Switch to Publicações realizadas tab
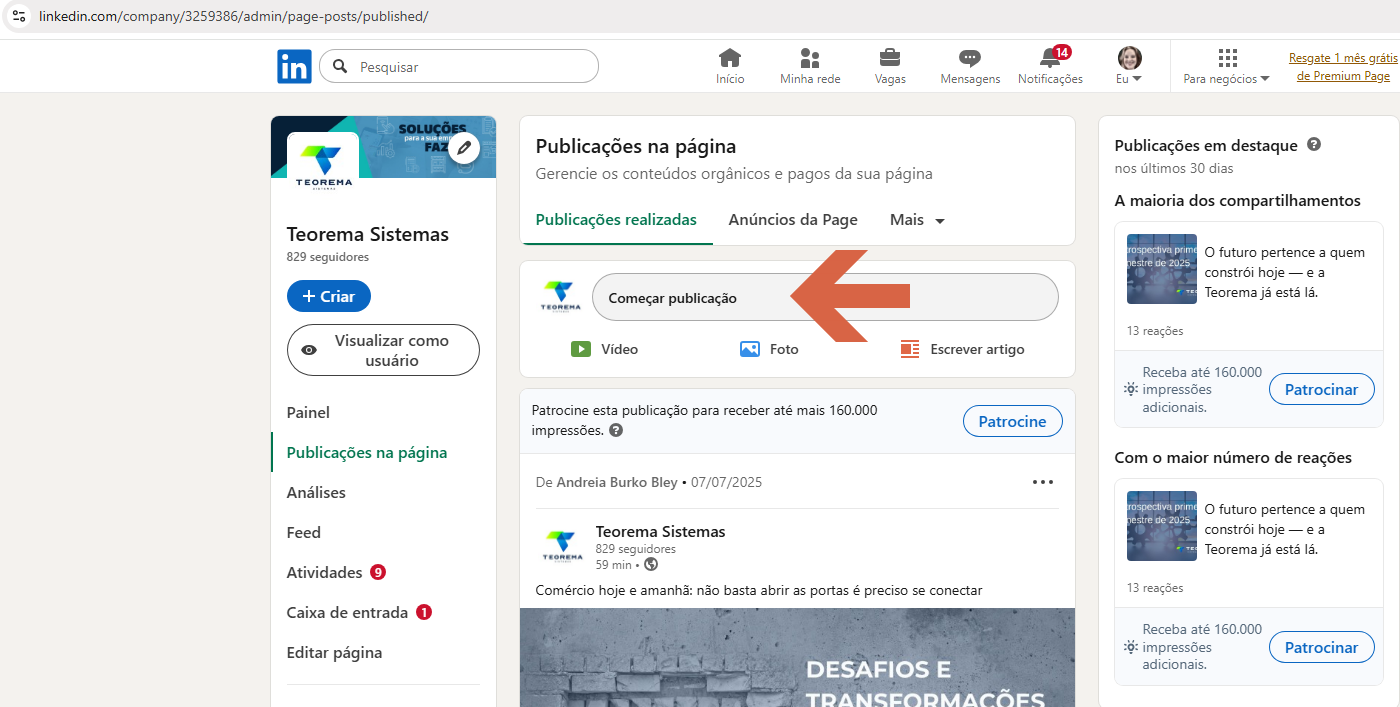The width and height of the screenshot is (1400, 707). [616, 220]
